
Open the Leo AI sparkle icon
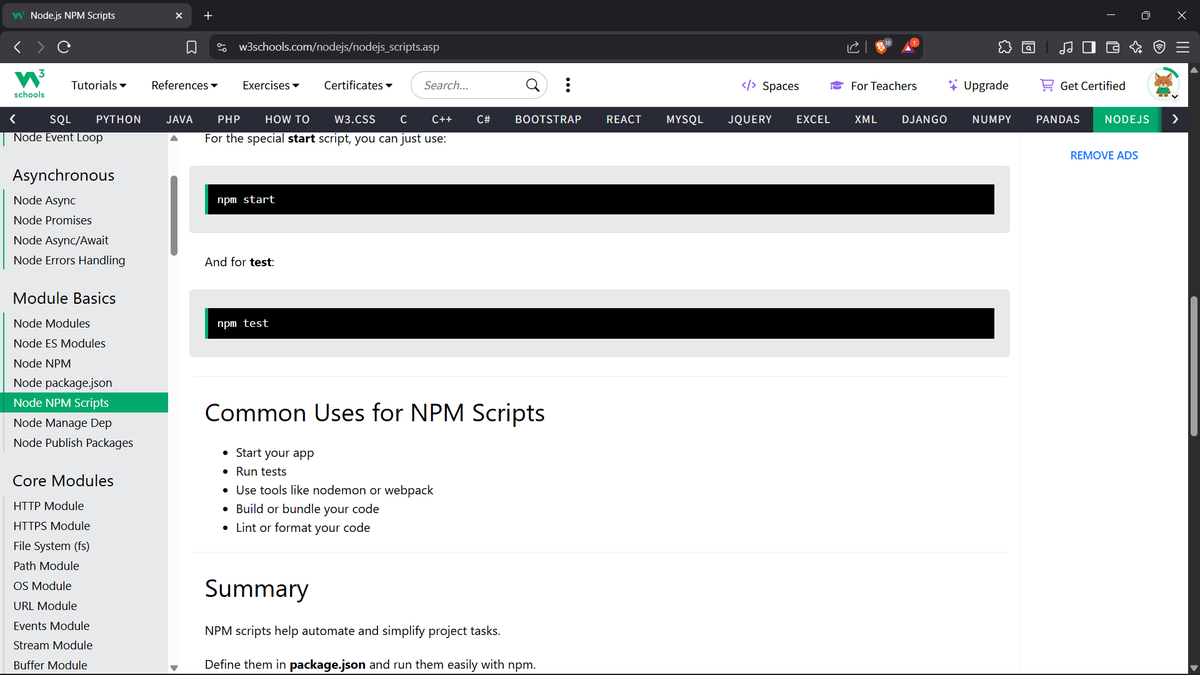tap(1136, 47)
